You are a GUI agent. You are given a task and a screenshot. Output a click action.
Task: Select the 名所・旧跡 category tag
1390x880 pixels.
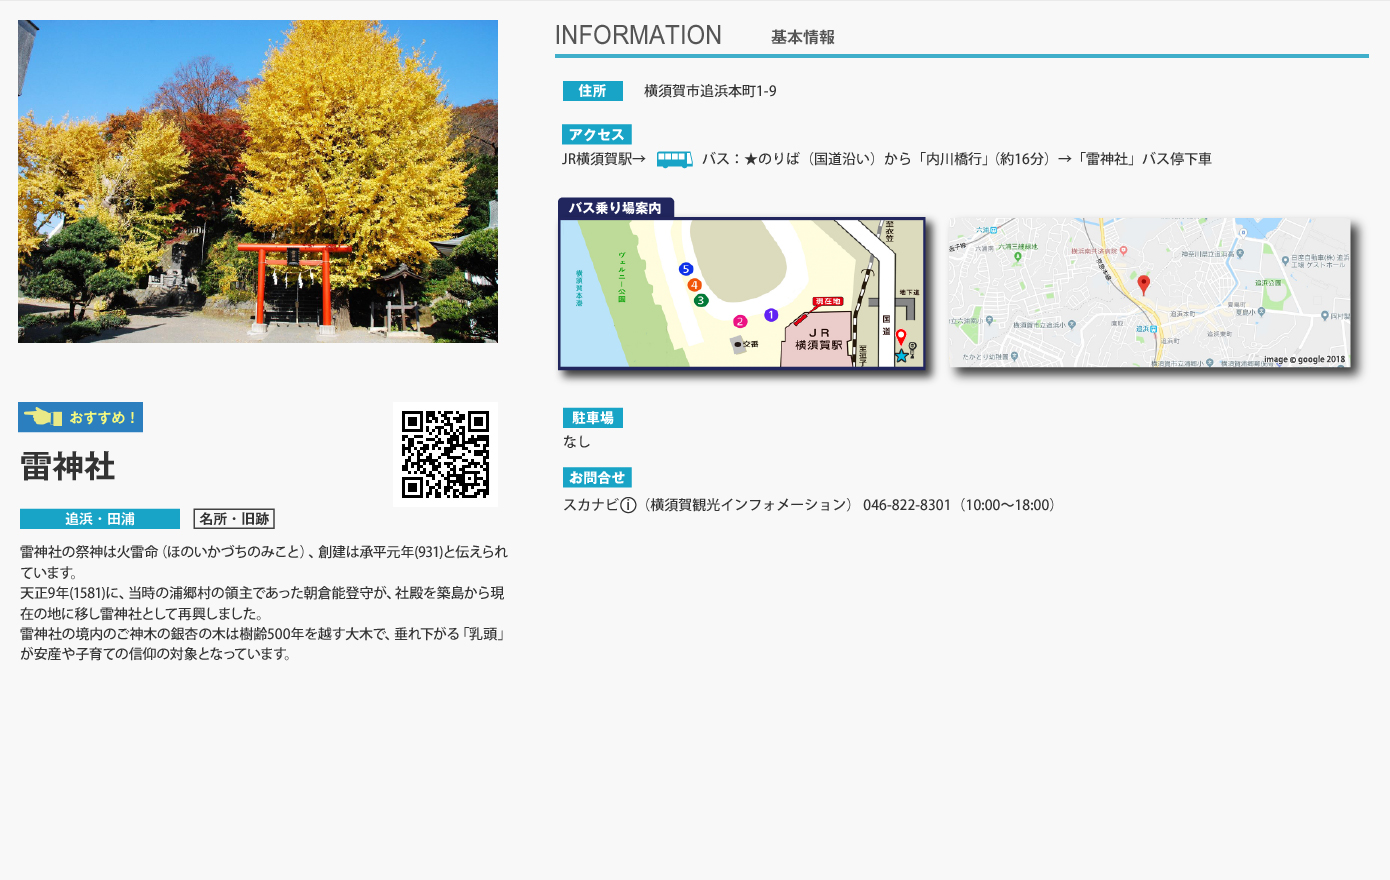[234, 519]
